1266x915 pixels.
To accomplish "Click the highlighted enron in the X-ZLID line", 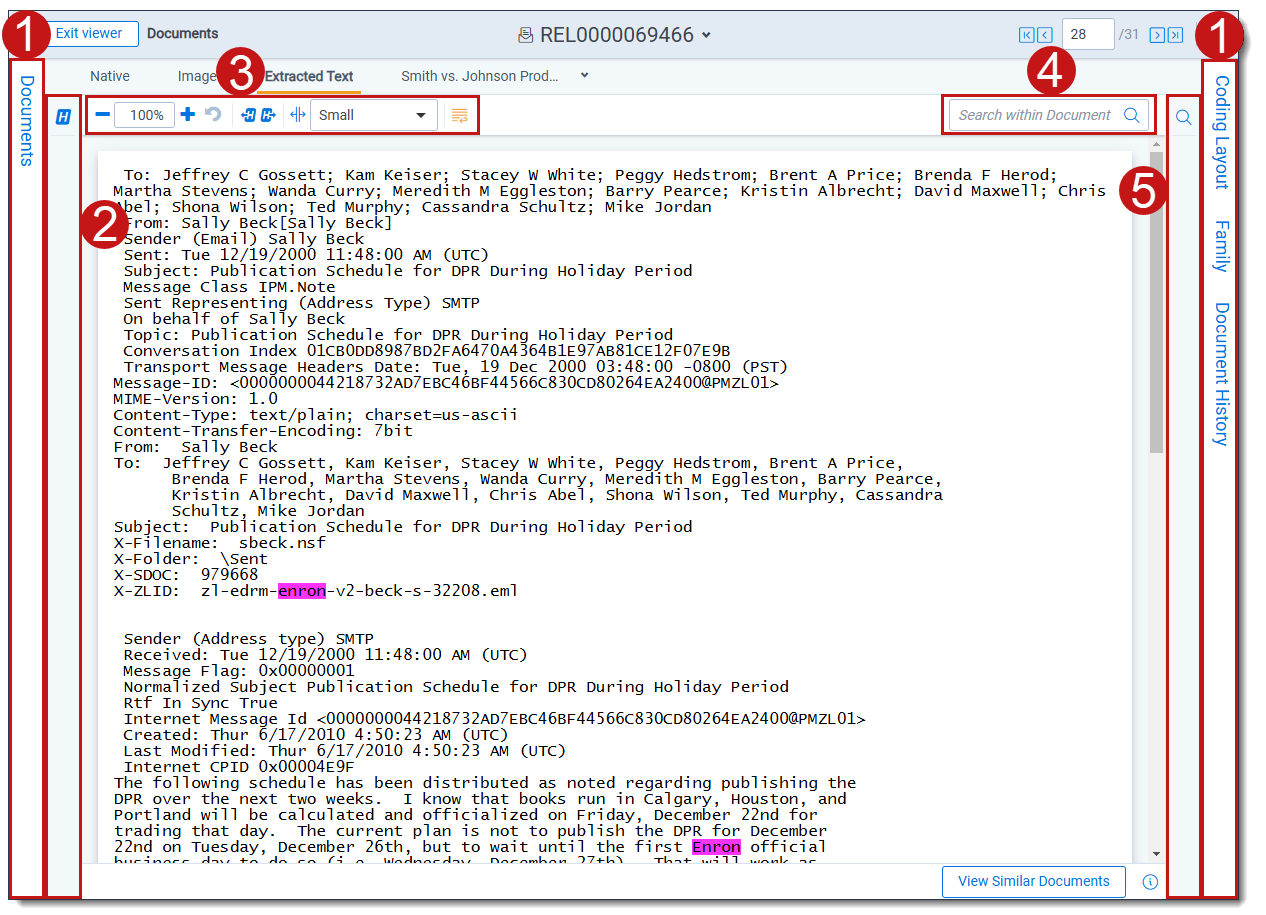I will 302,591.
